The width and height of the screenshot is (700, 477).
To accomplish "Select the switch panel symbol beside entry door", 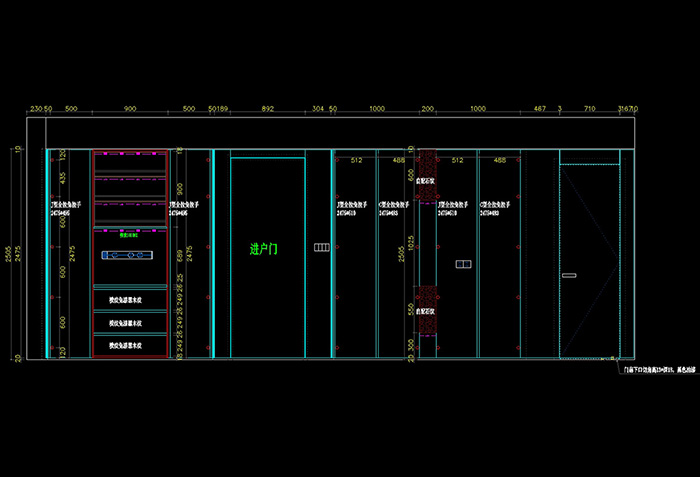I will coord(321,246).
